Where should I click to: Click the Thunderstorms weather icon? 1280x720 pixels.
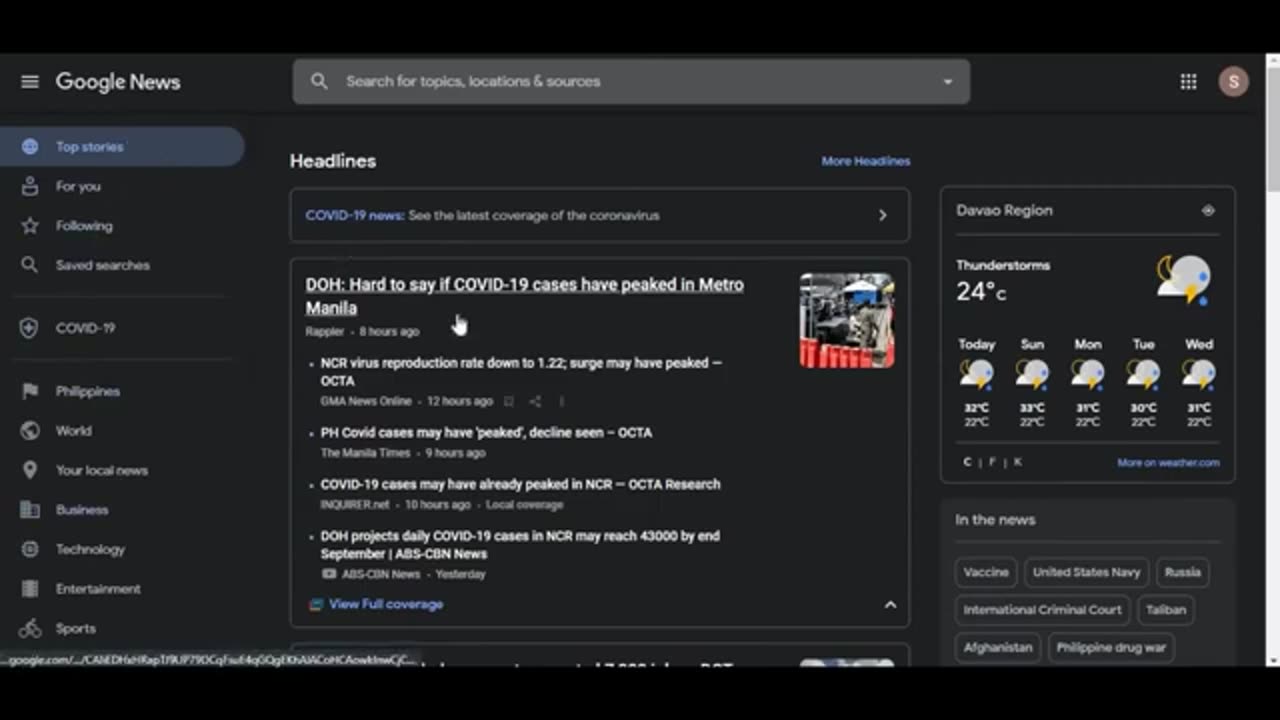coord(1184,280)
